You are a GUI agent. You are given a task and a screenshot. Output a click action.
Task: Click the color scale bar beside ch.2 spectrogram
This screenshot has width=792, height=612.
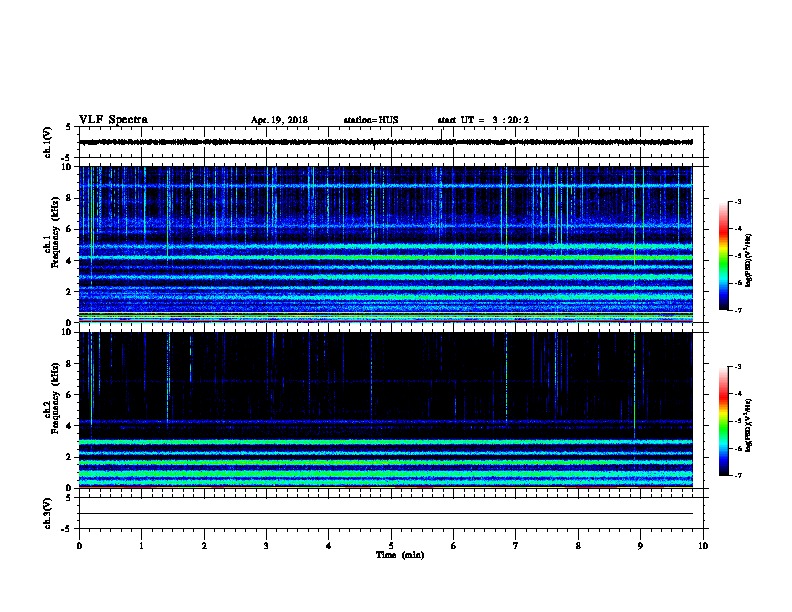(724, 421)
